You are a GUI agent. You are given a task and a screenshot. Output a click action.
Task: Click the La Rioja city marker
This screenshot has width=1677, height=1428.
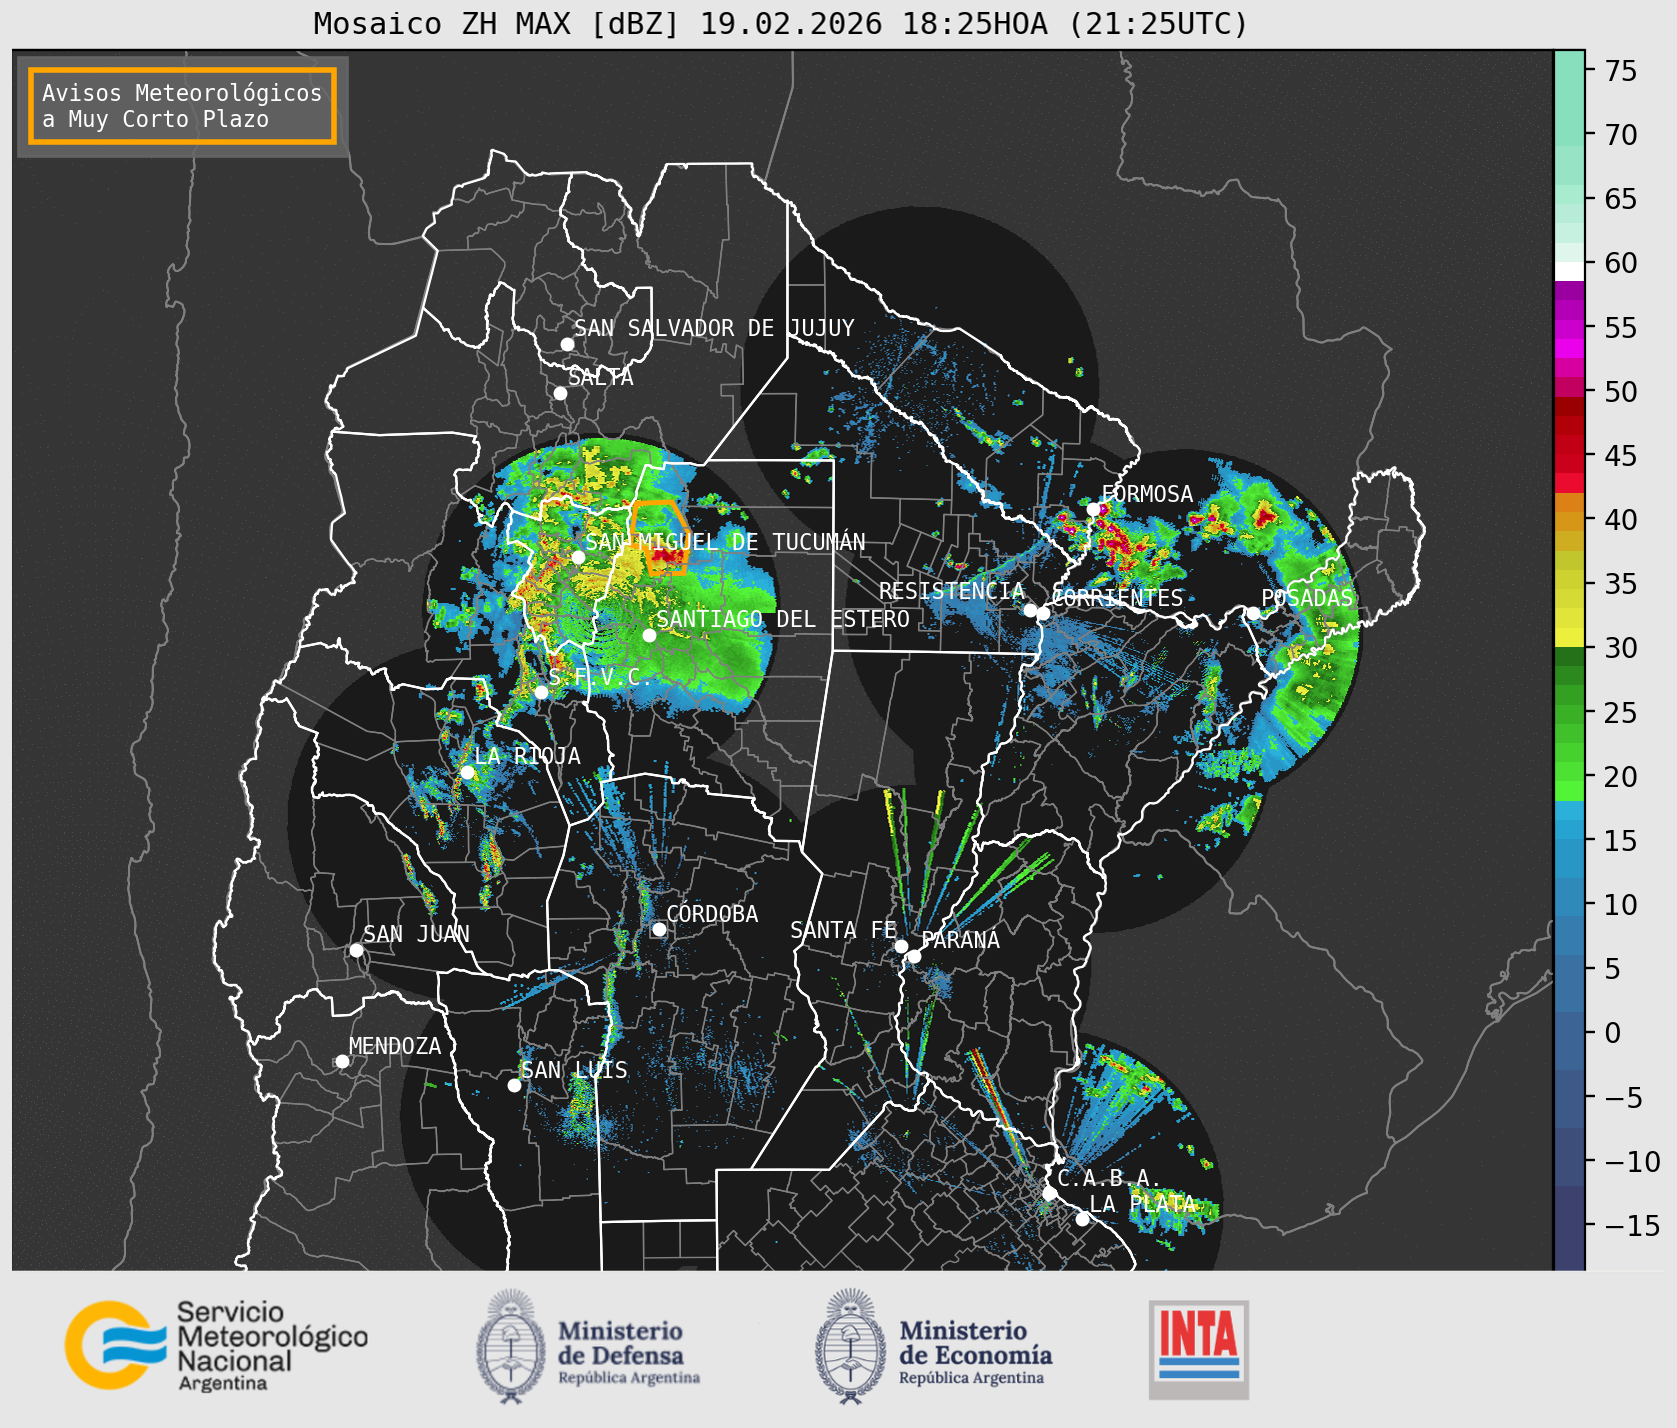467,772
